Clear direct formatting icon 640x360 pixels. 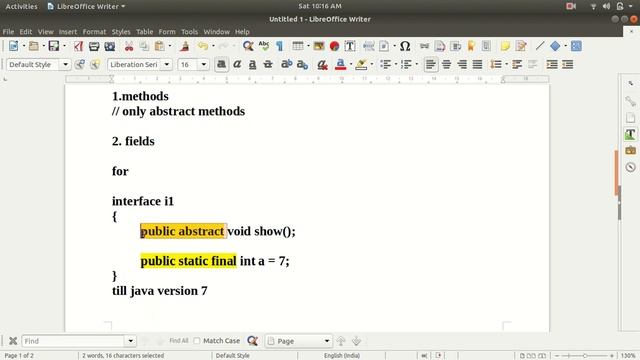(322, 64)
